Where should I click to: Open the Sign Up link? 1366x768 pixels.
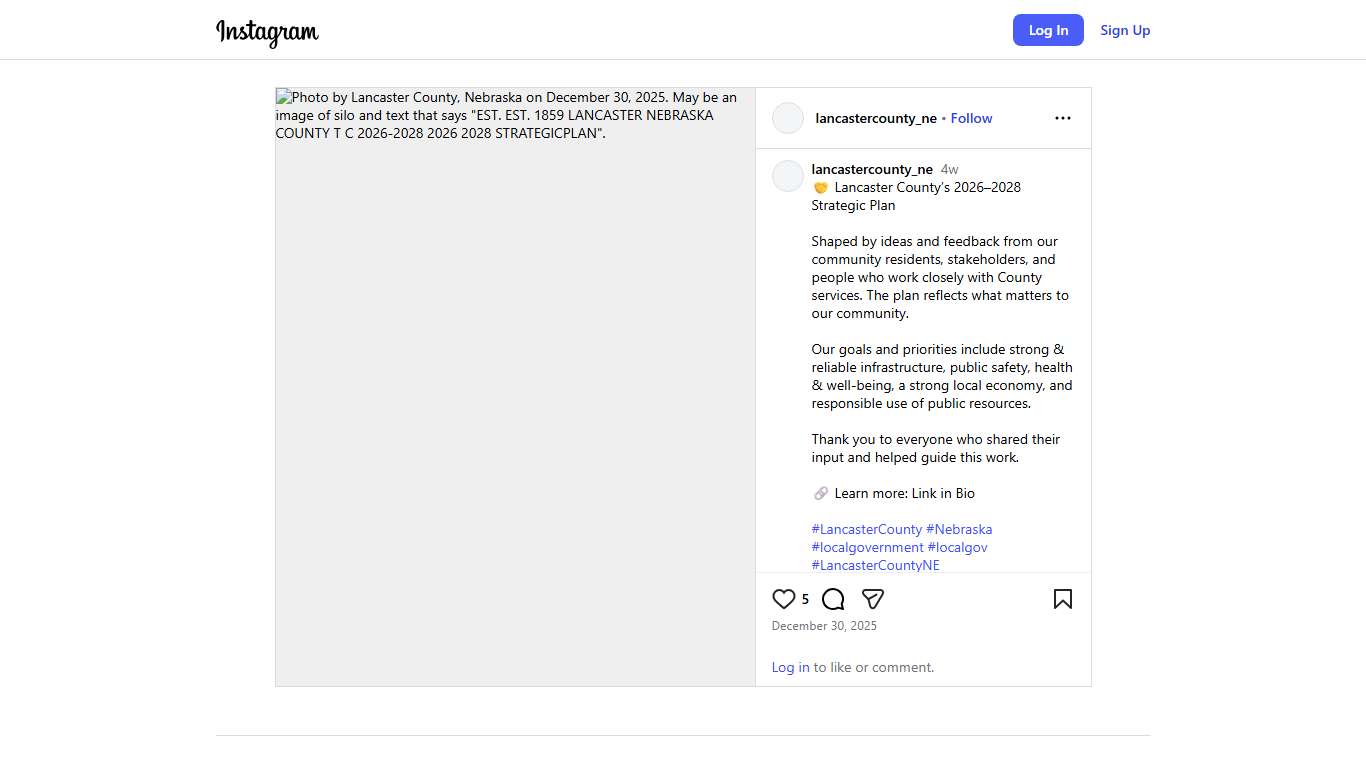pos(1125,30)
